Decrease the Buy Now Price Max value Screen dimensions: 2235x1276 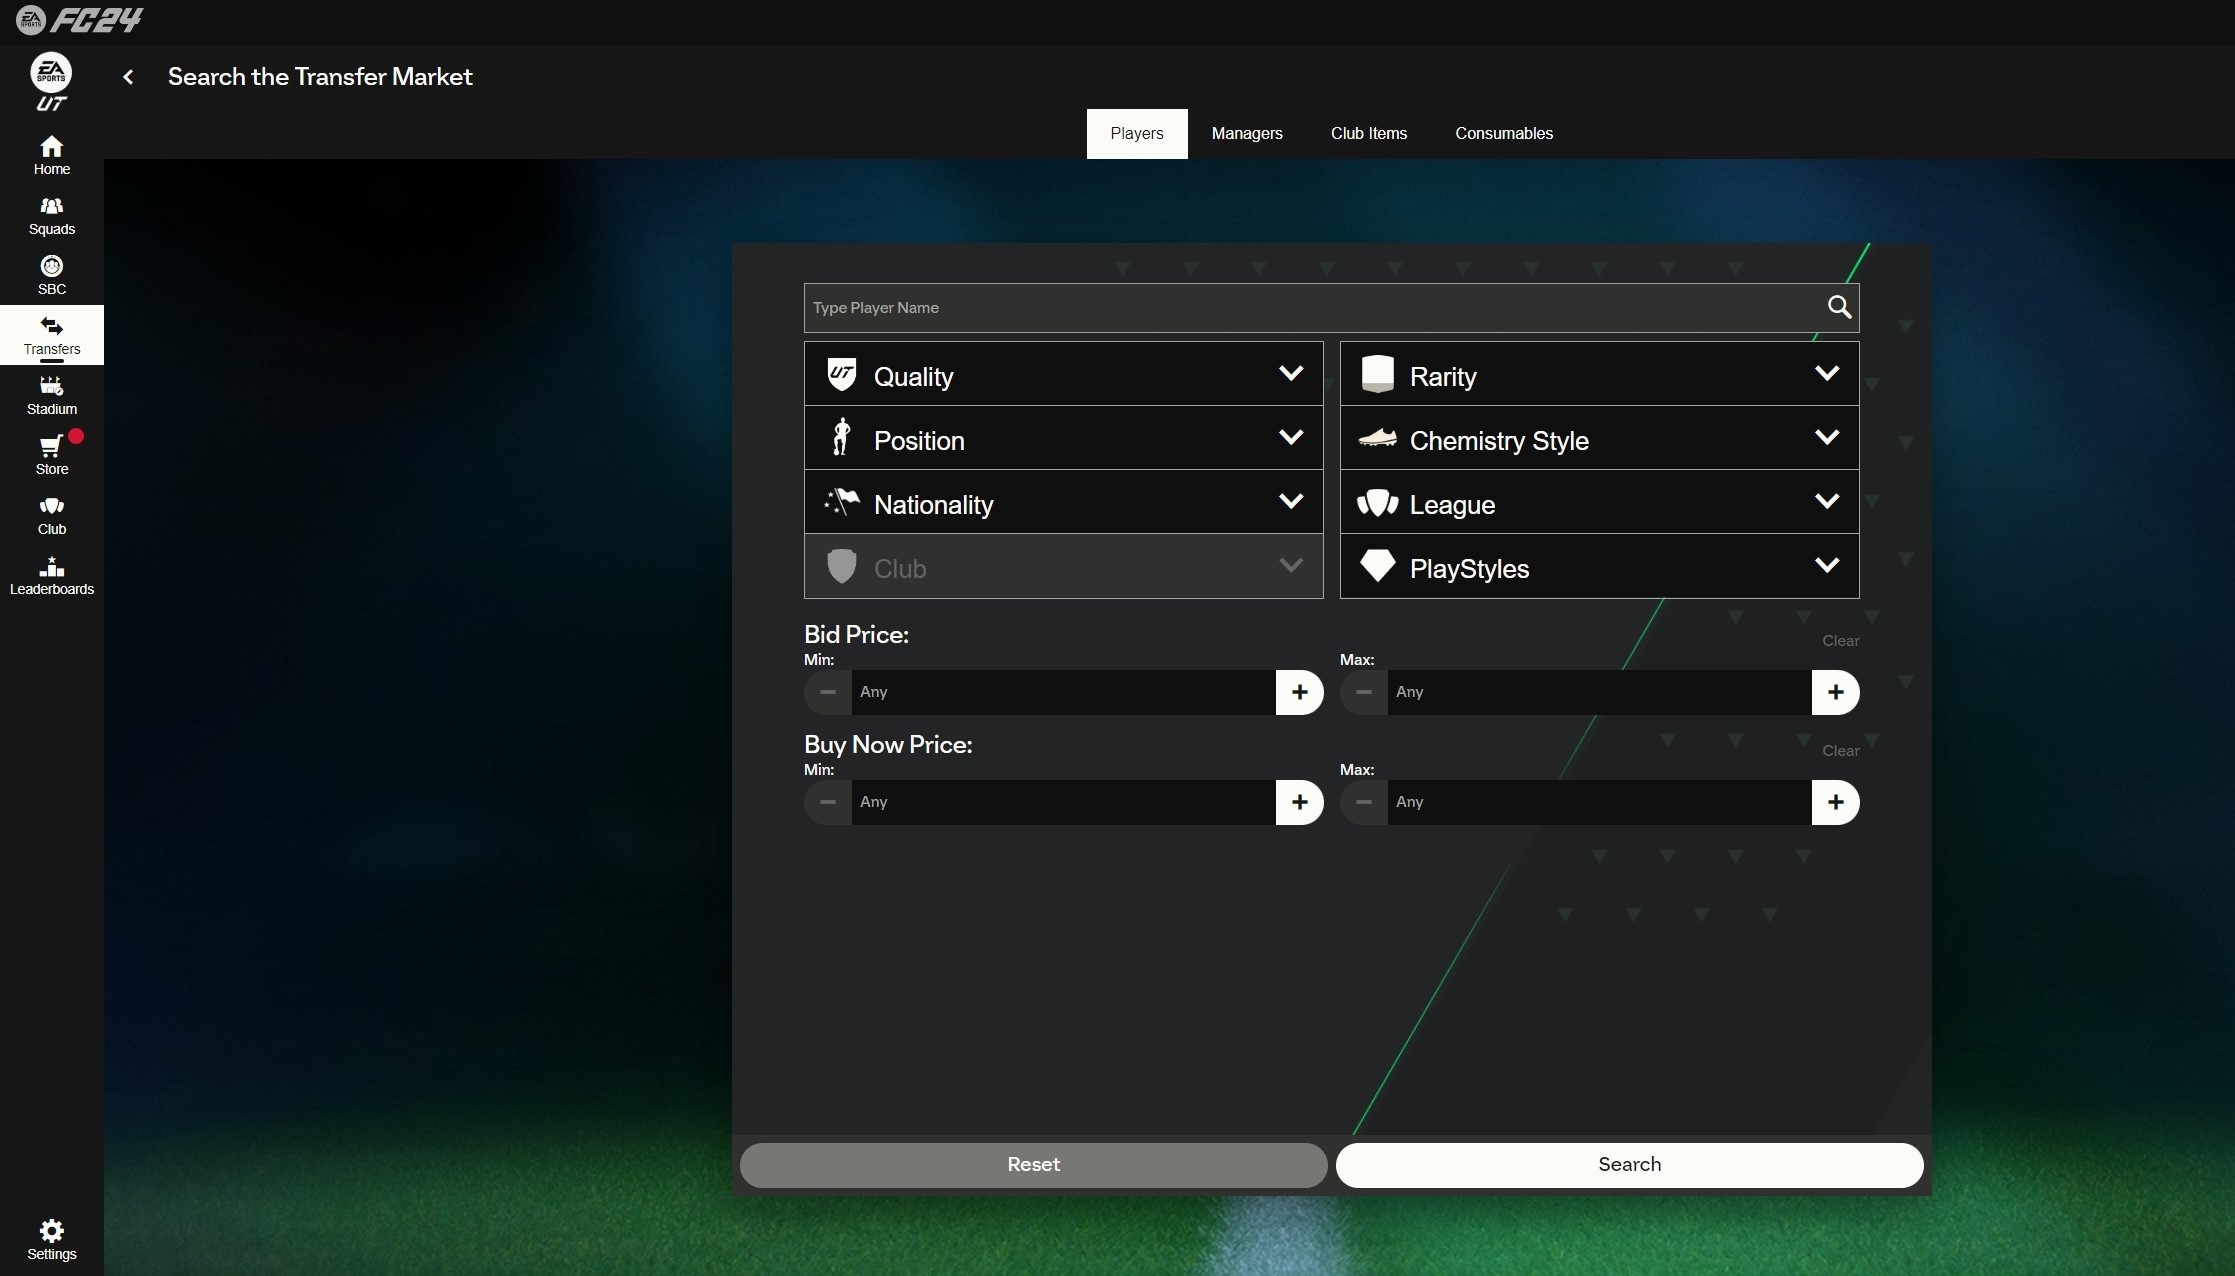[x=1364, y=802]
